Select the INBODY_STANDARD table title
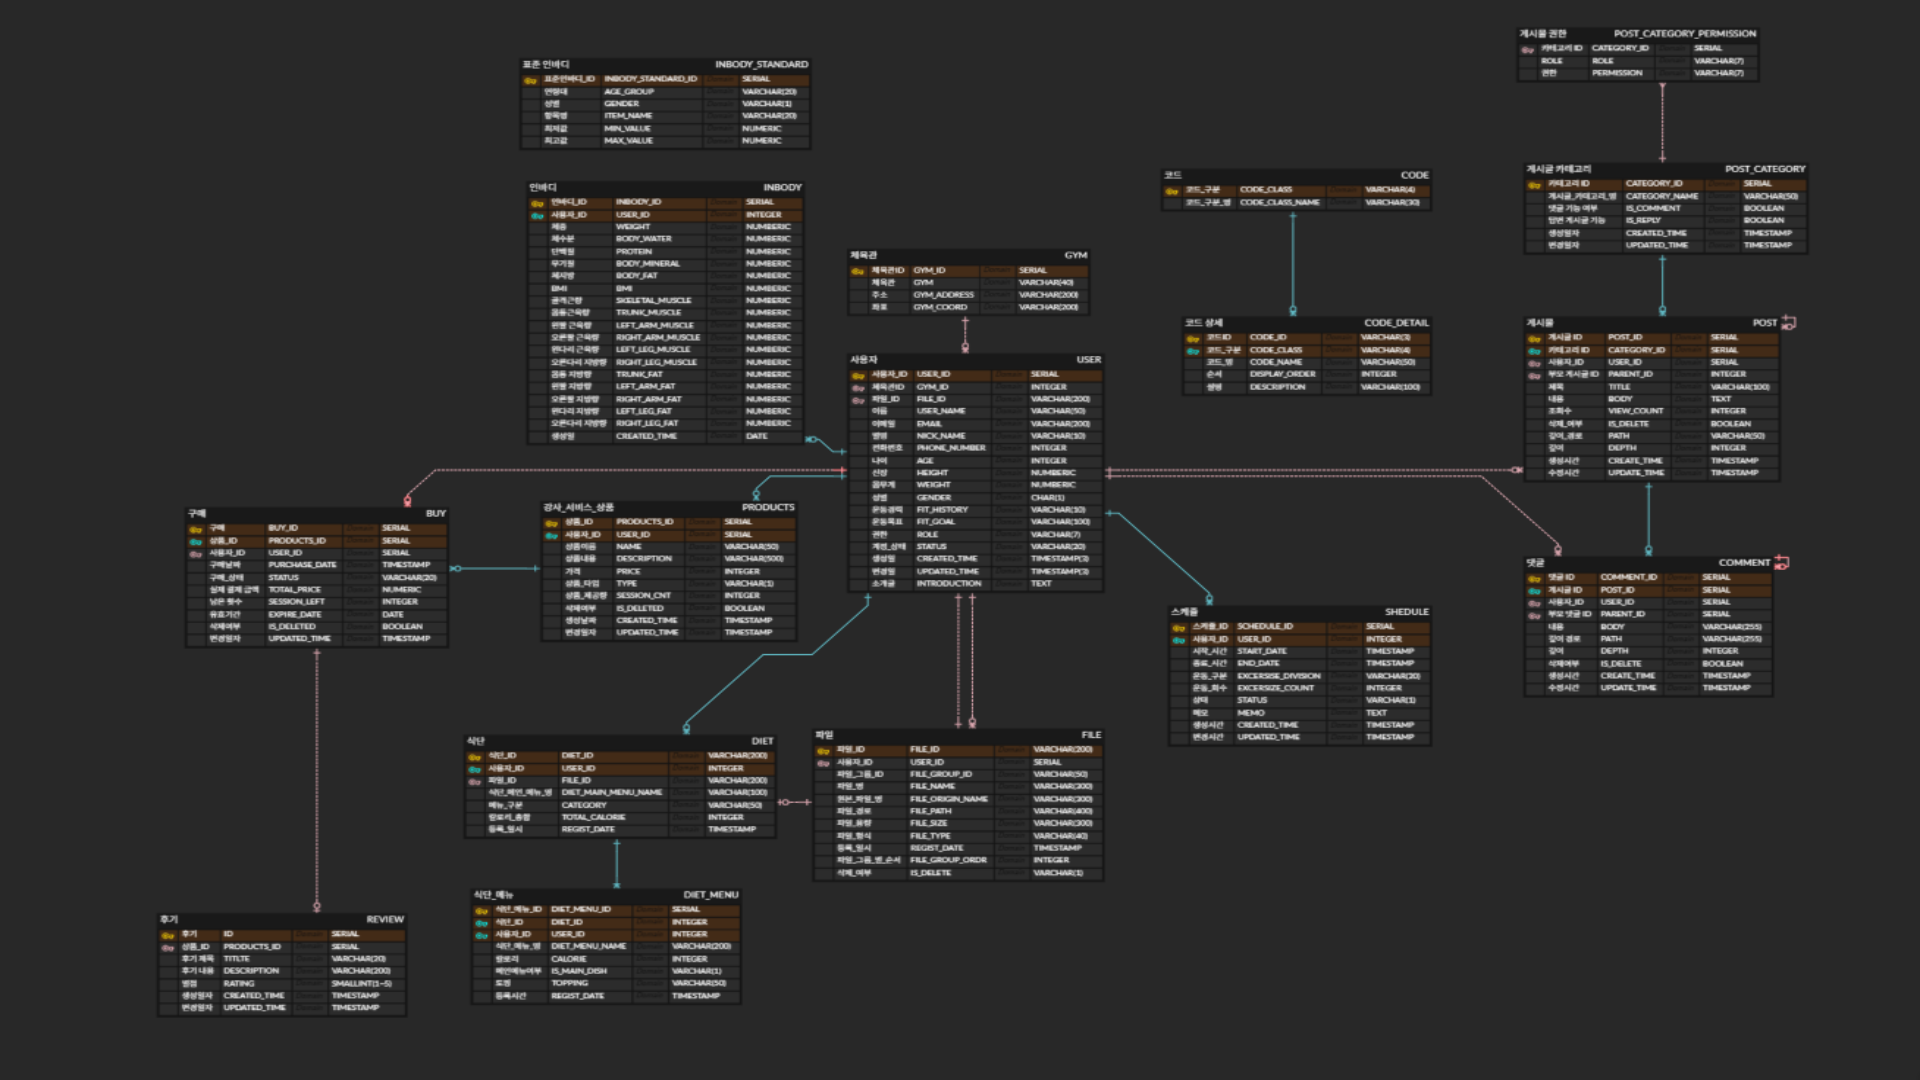1920x1080 pixels. [761, 64]
